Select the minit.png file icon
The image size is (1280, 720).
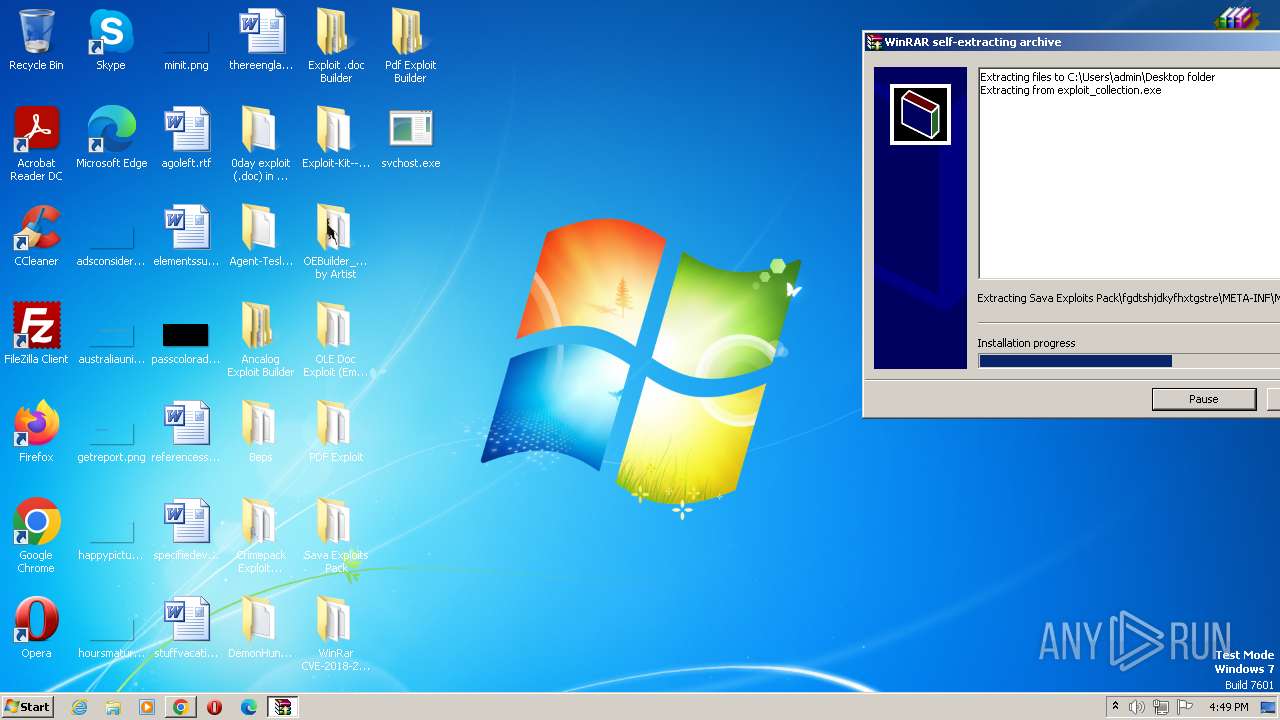tap(186, 40)
